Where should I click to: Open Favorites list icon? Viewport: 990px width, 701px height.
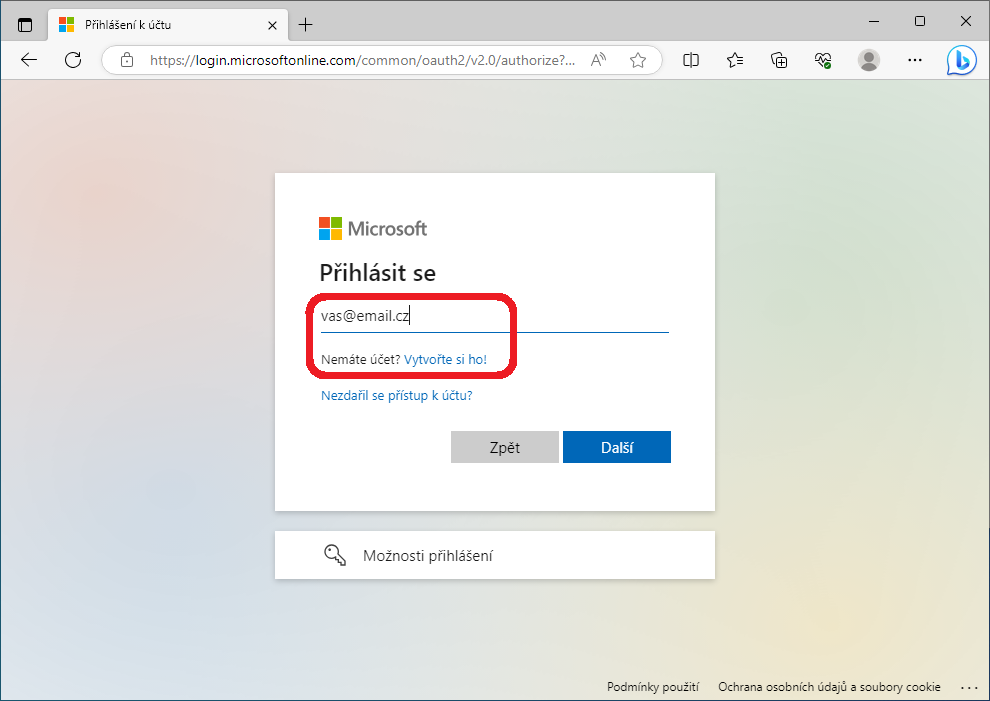click(735, 60)
